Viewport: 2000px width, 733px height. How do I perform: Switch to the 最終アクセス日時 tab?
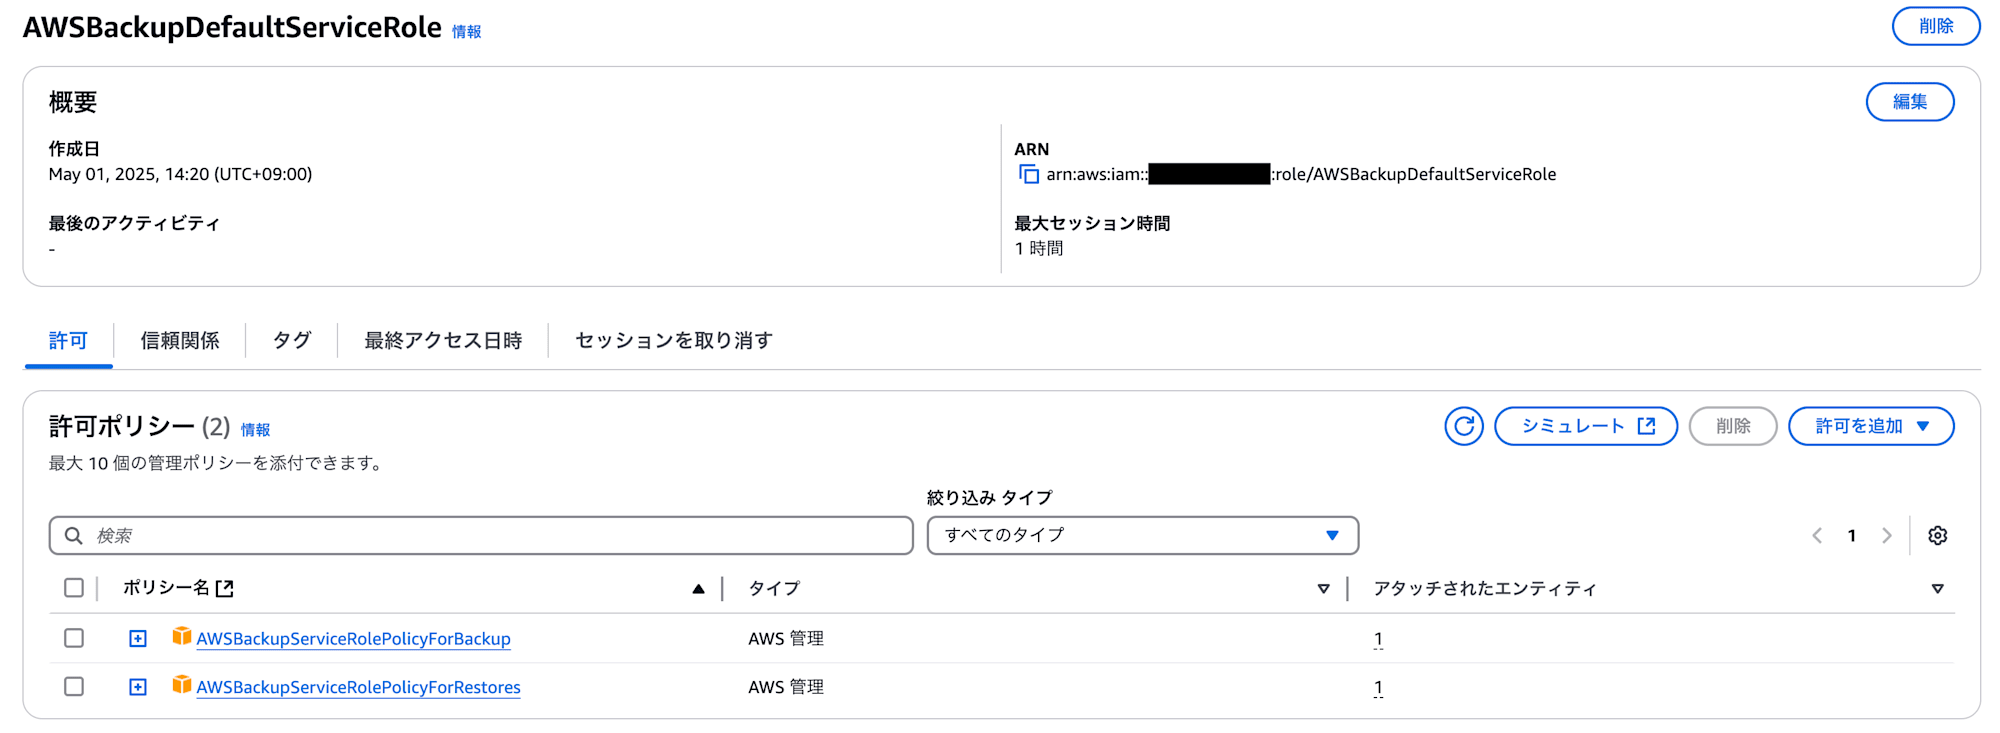tap(443, 341)
